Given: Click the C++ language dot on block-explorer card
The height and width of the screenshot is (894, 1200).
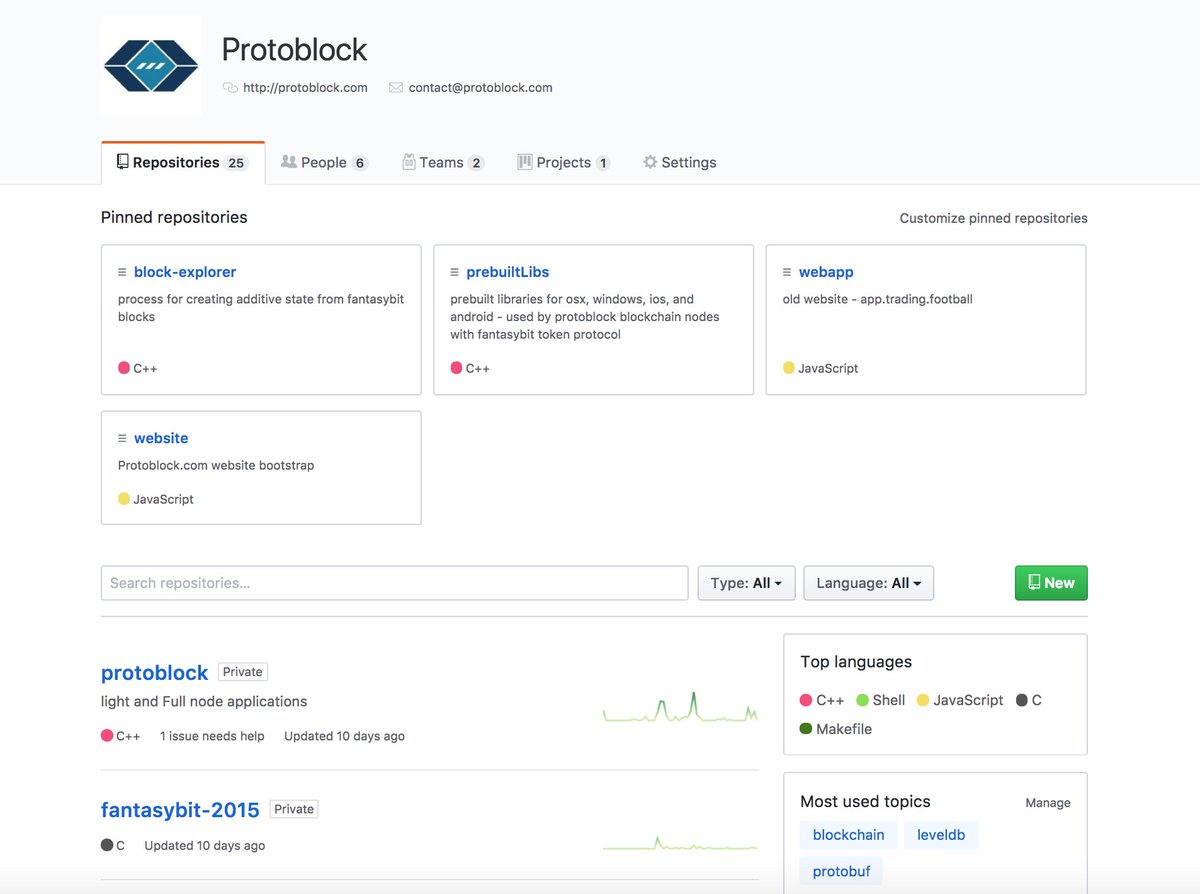Looking at the screenshot, I should (124, 368).
